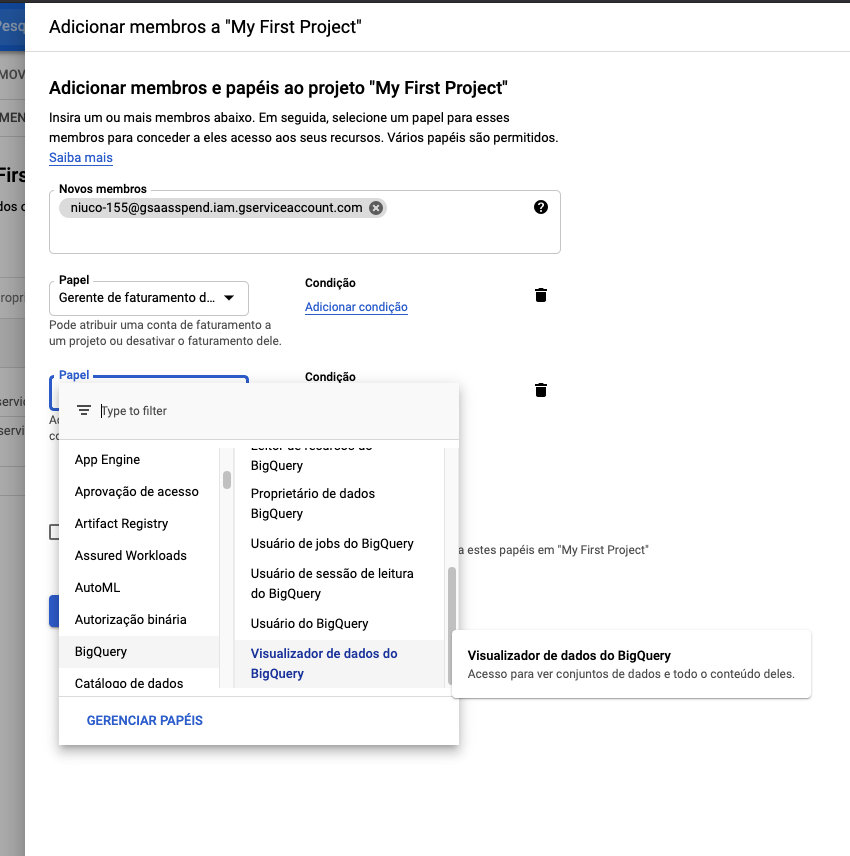Select Assured Workloads category

click(139, 556)
